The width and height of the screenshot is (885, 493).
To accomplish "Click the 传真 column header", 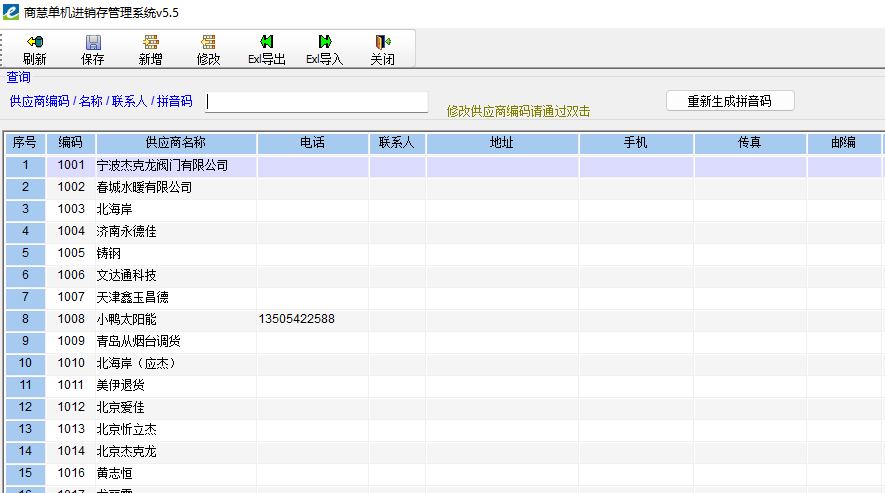I will 750,143.
